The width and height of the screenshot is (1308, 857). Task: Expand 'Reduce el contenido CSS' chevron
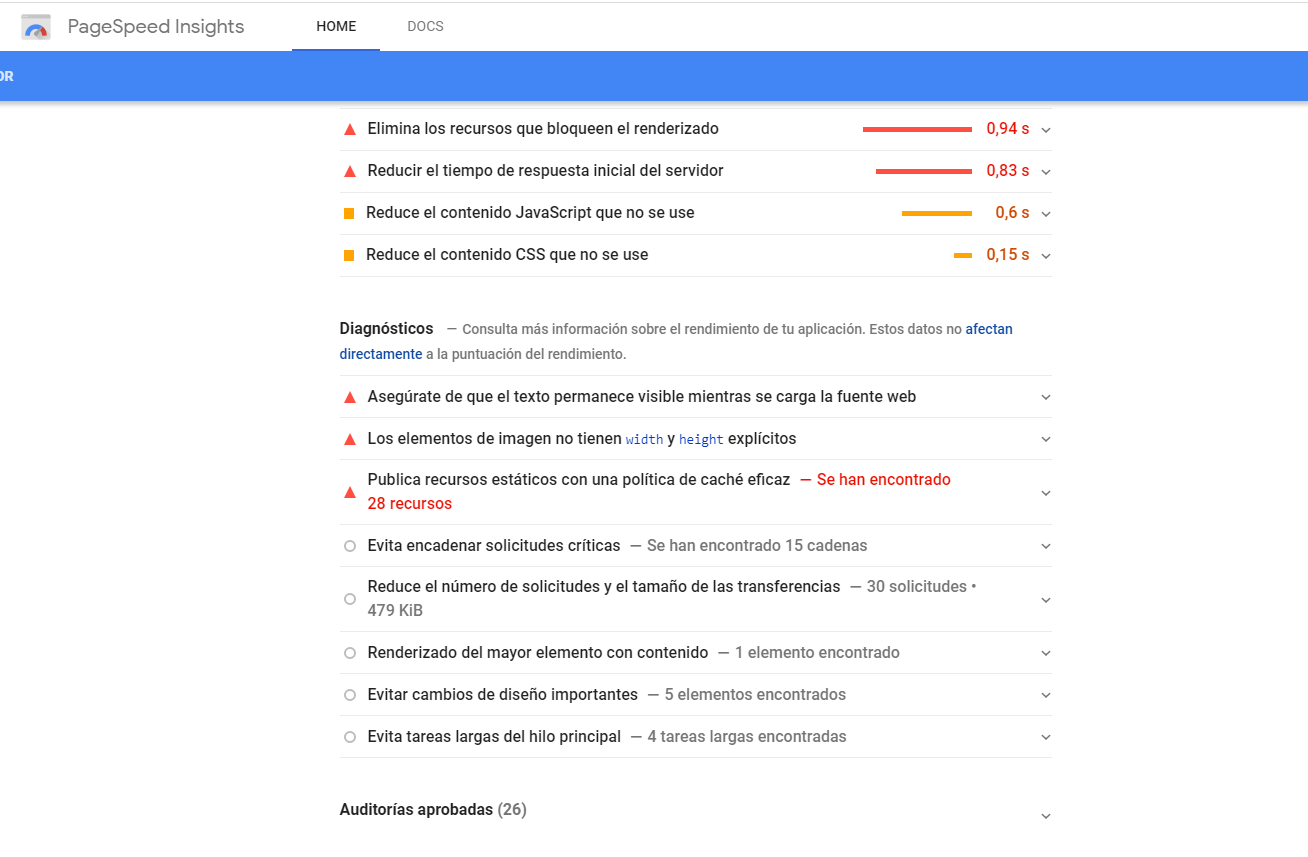click(1046, 256)
